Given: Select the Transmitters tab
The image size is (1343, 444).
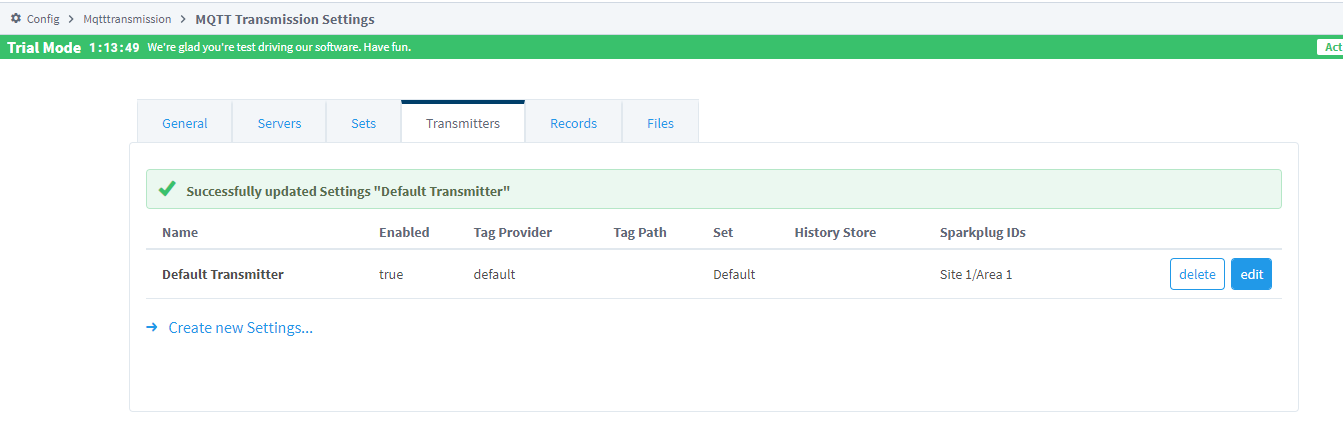Looking at the screenshot, I should tap(463, 122).
